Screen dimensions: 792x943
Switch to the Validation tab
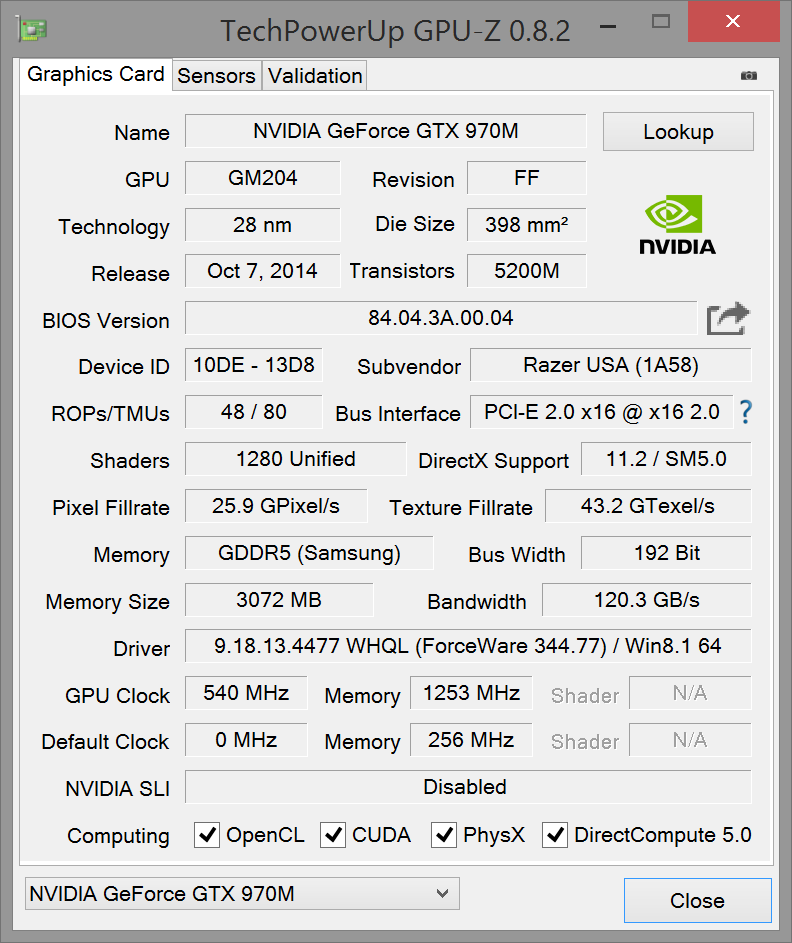(x=315, y=76)
